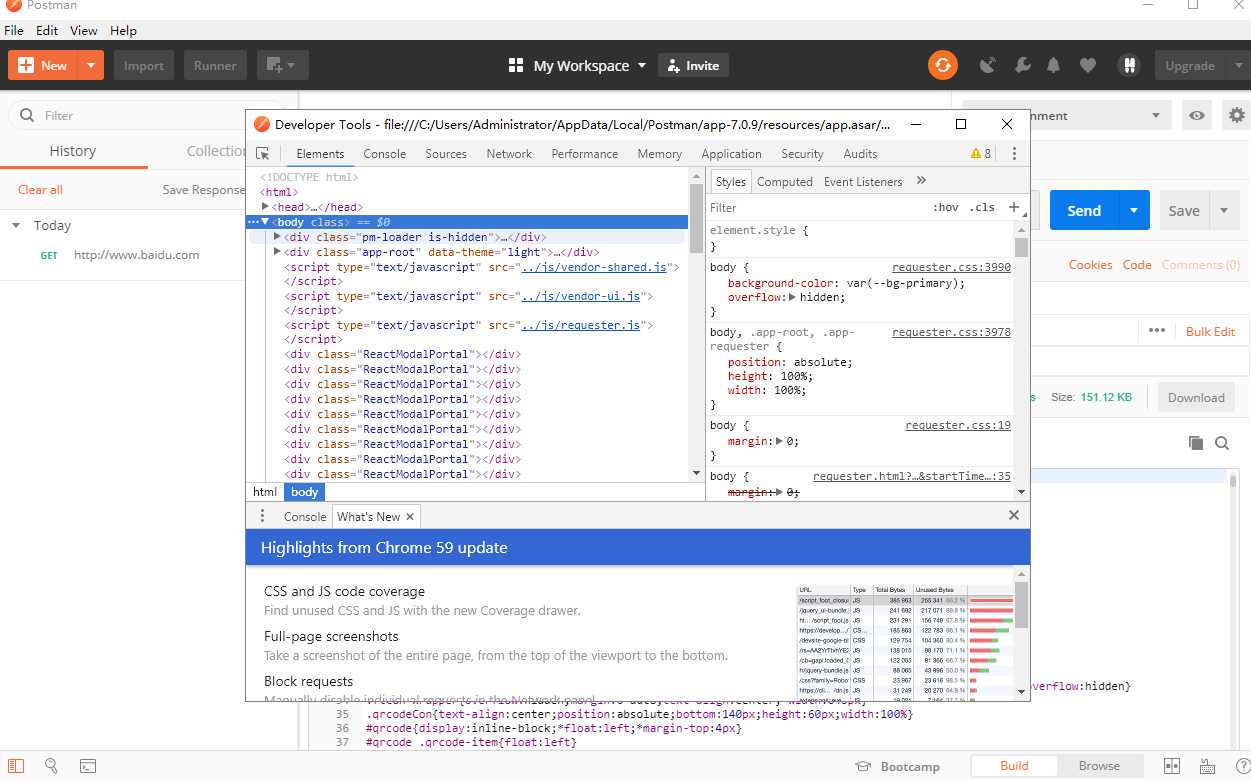This screenshot has width=1251, height=780.
Task: Open the satellite capture requests icon
Action: point(988,65)
